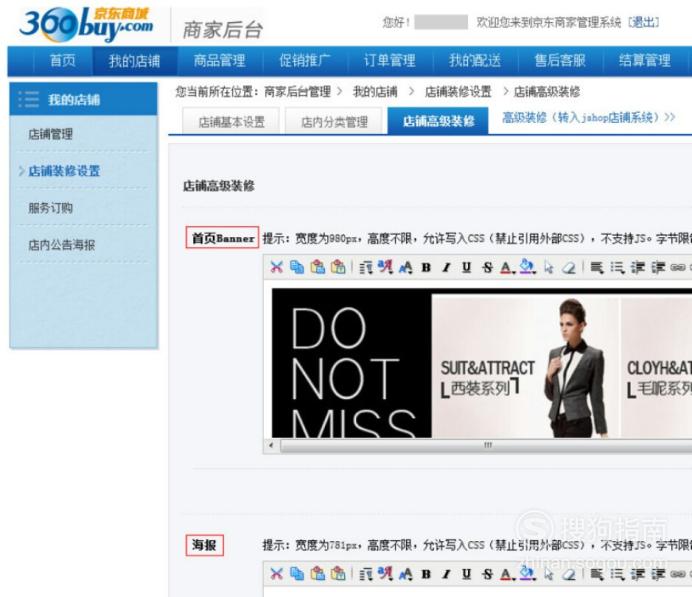Open 服务订购 in the left sidebar
The width and height of the screenshot is (692, 597).
[x=50, y=208]
